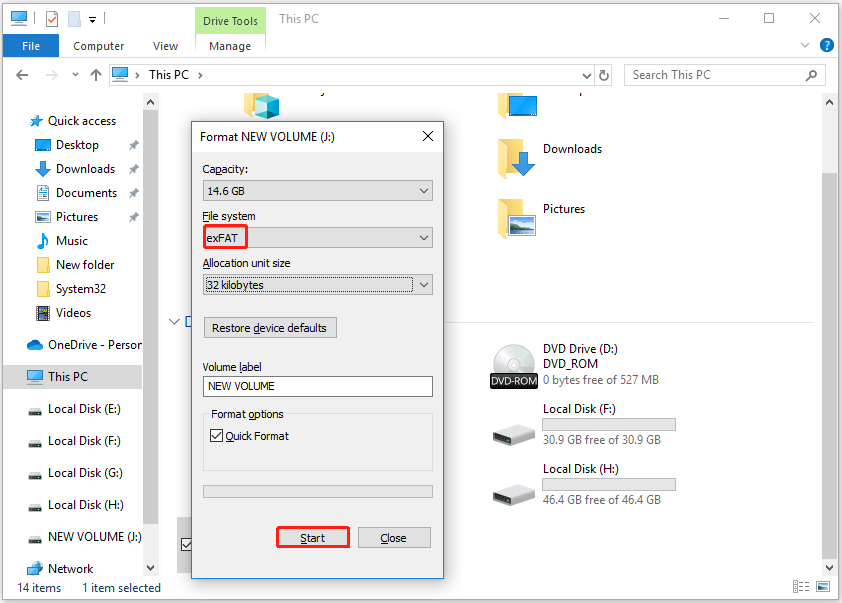Image resolution: width=842 pixels, height=603 pixels.
Task: Select Quick access in navigation pane
Action: click(82, 121)
